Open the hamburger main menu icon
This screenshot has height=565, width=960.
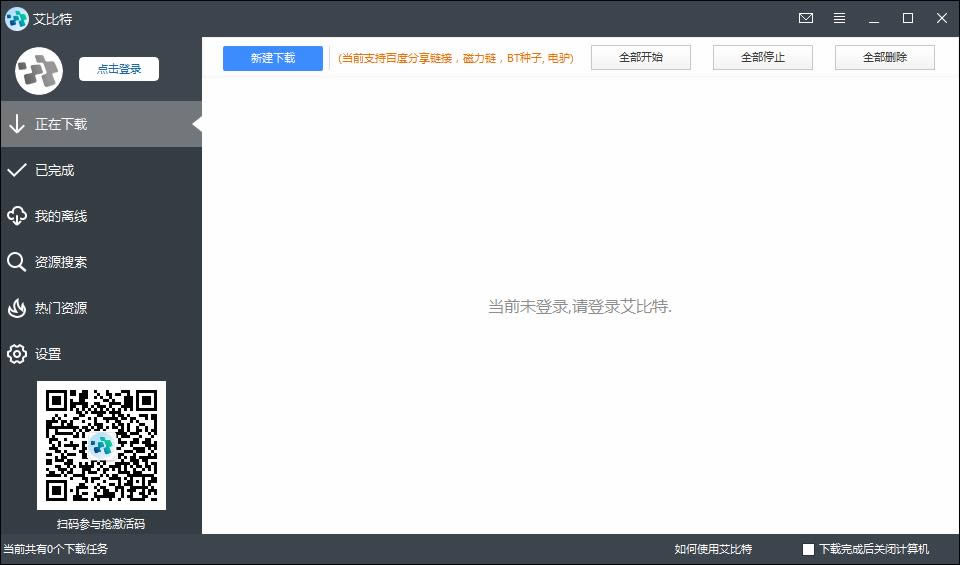tap(839, 18)
